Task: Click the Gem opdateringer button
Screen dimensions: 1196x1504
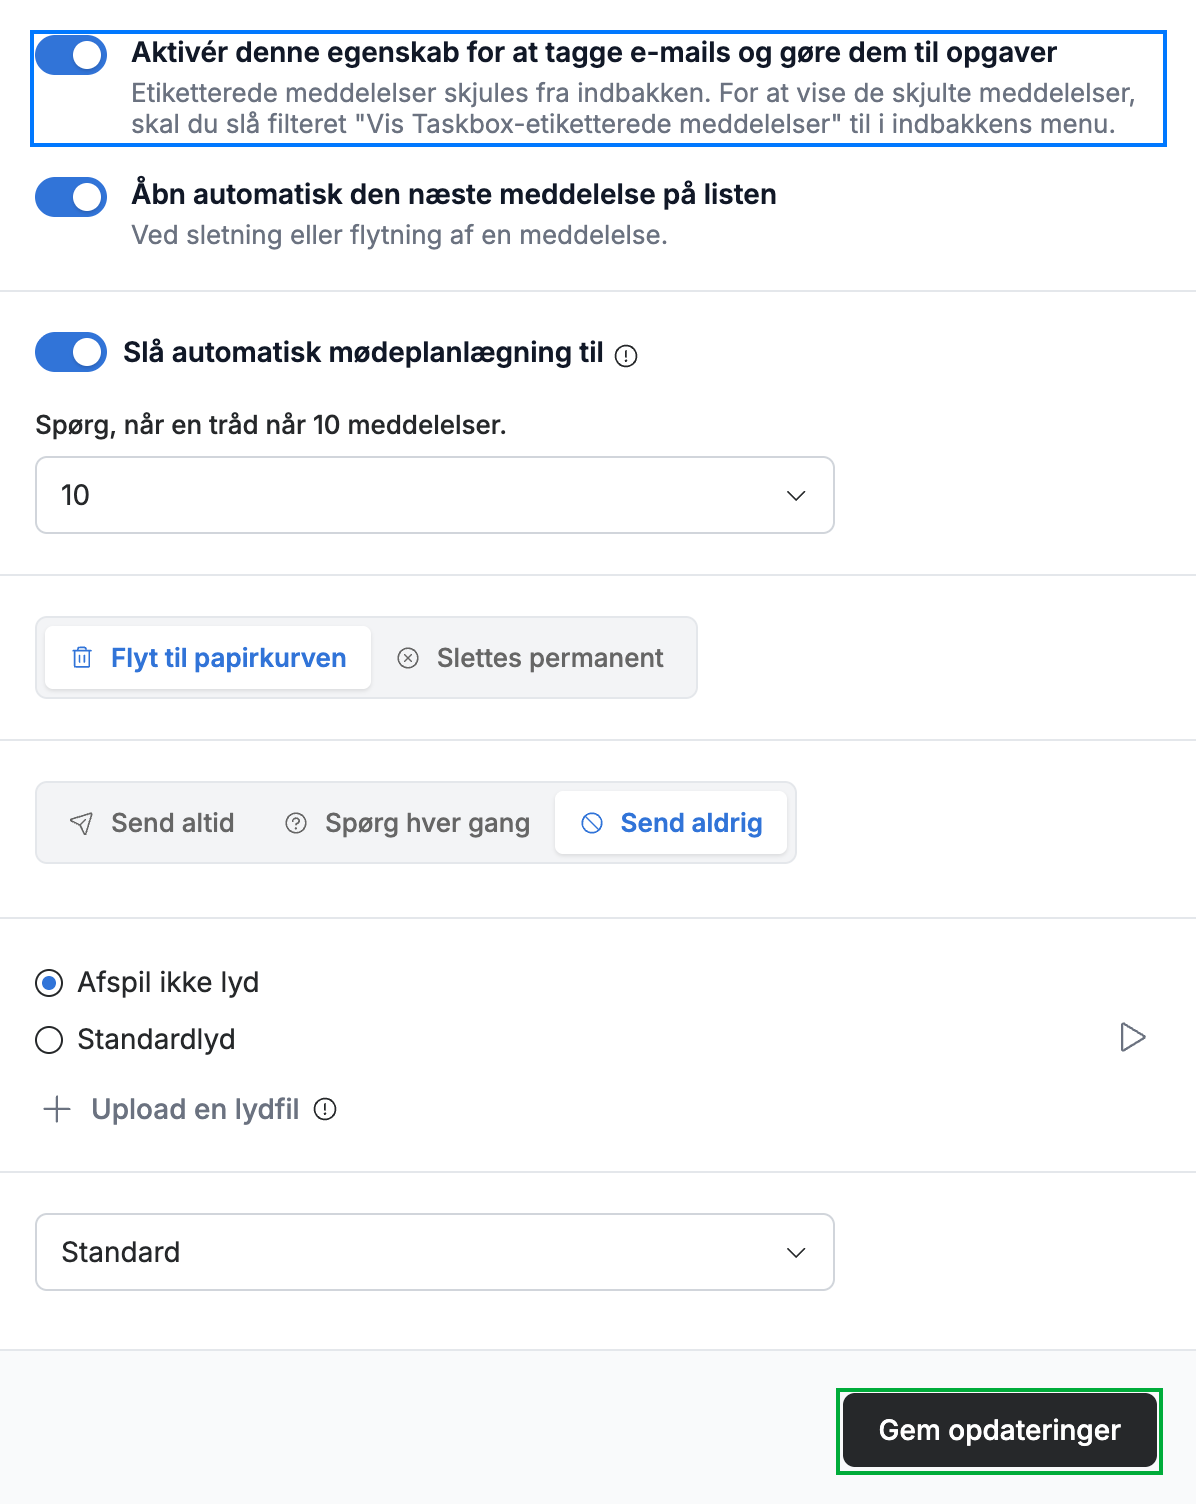Action: (1000, 1430)
